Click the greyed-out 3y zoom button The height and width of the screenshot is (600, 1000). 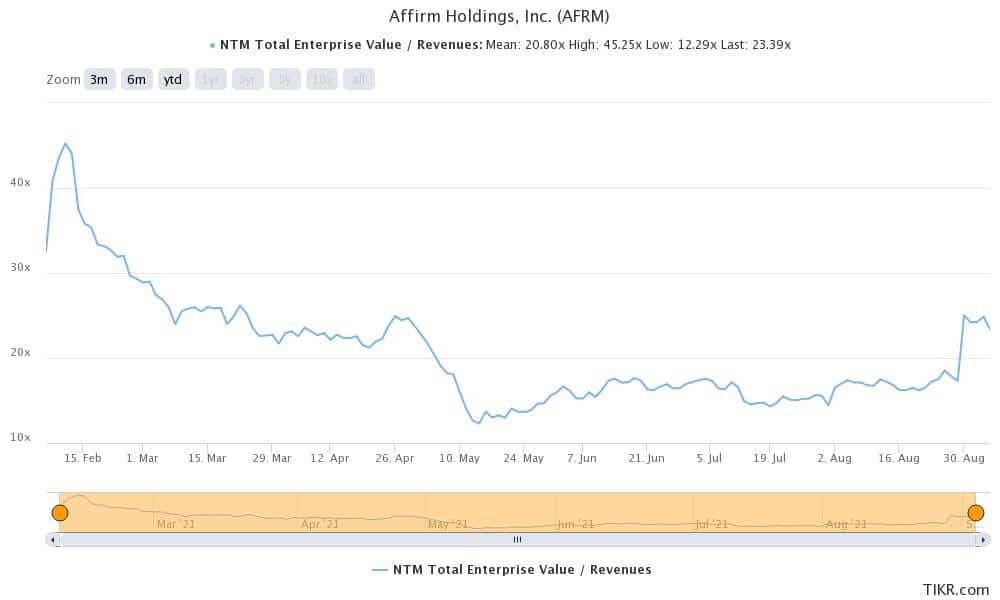[247, 80]
